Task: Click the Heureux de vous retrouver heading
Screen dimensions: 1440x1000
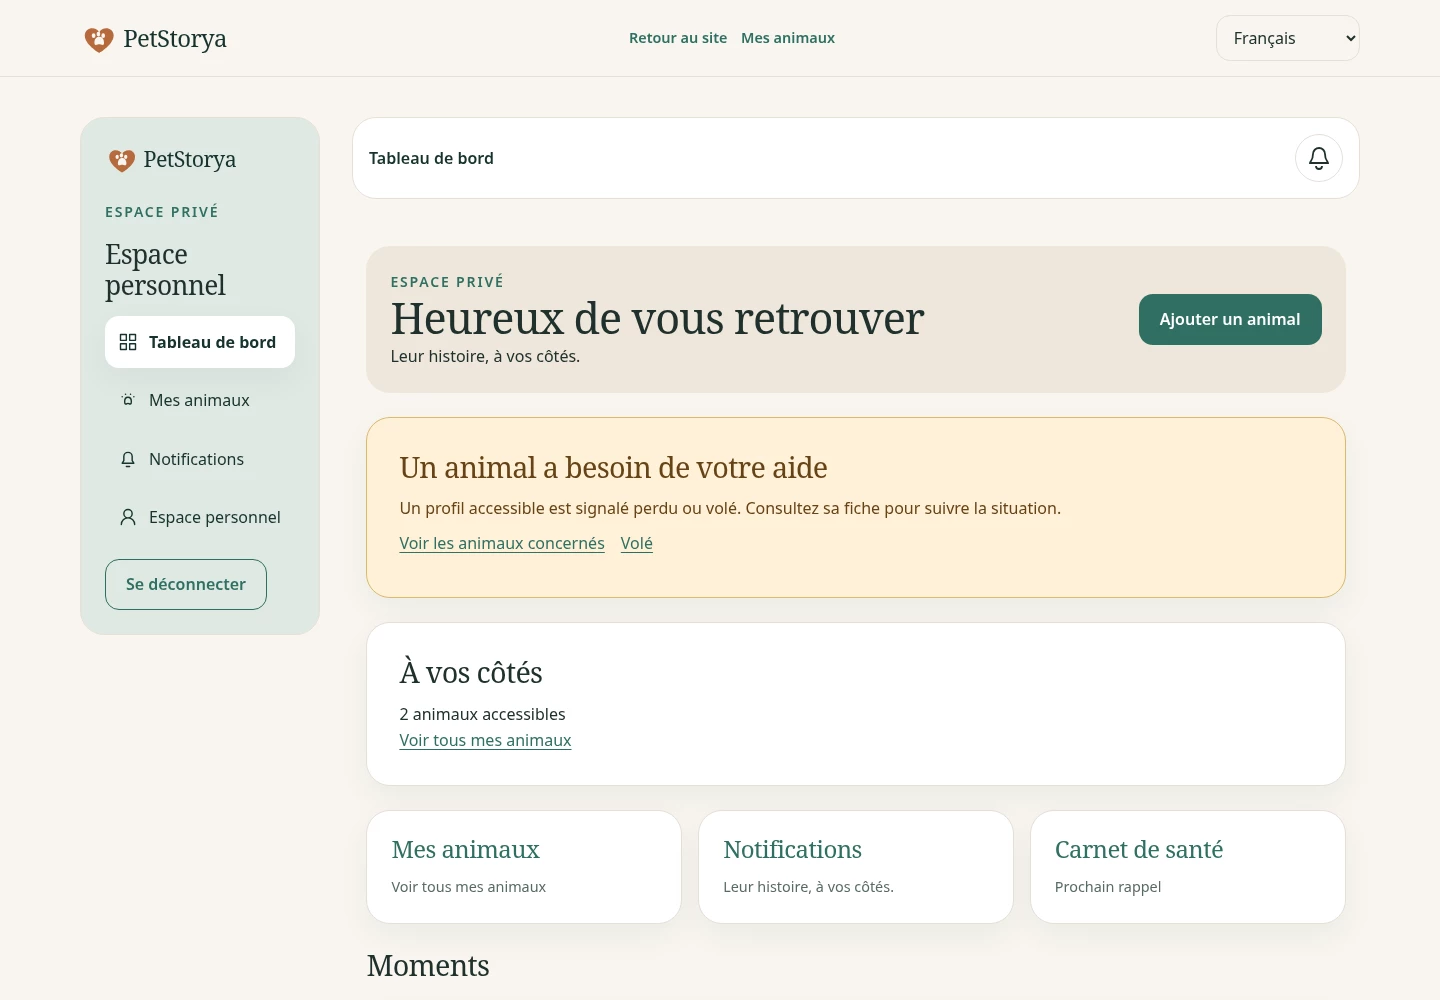Action: (657, 318)
